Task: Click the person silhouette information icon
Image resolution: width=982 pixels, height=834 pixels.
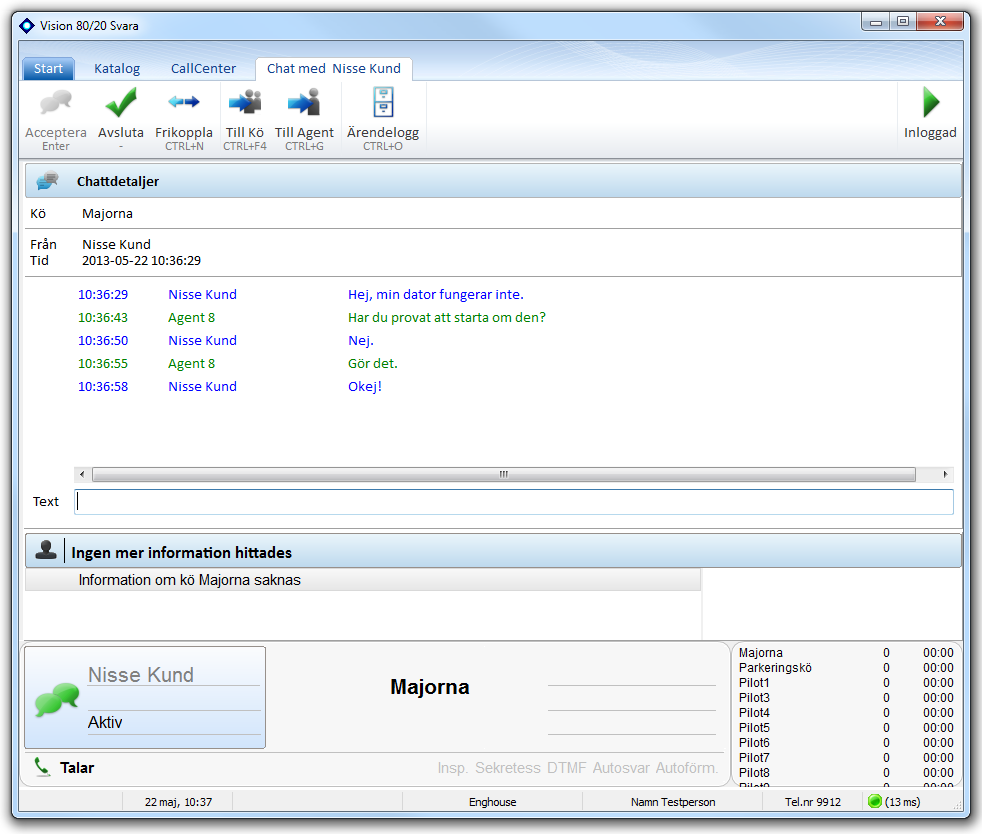Action: [x=46, y=550]
